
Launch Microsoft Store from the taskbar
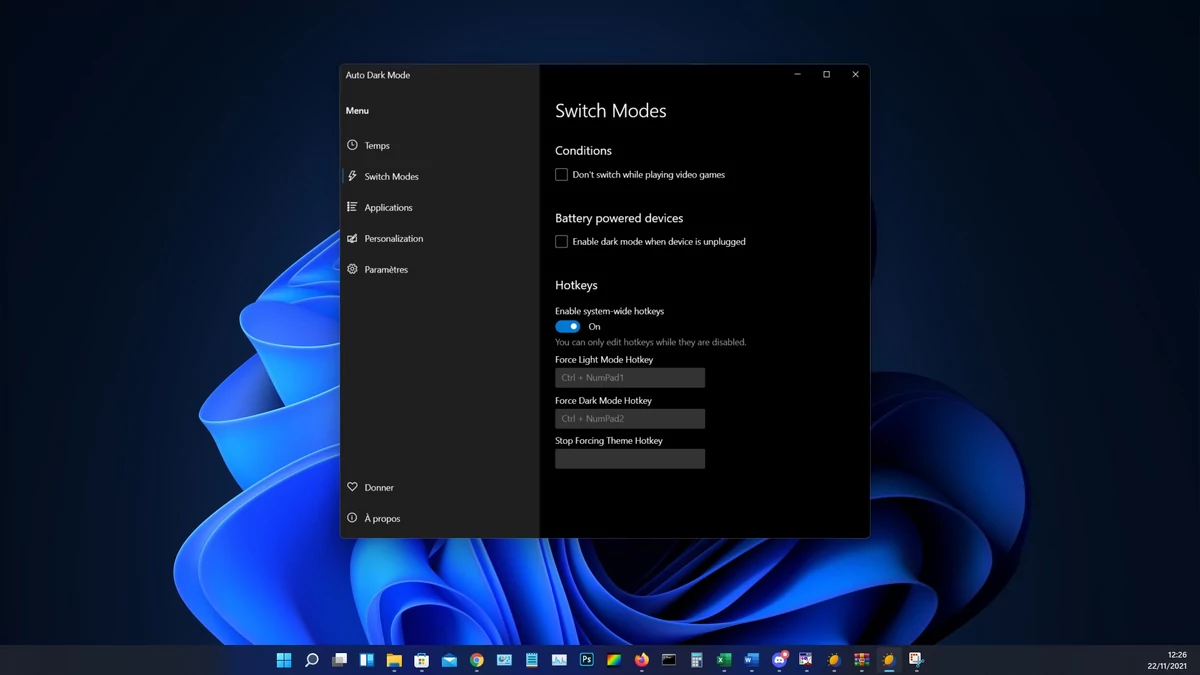(422, 660)
